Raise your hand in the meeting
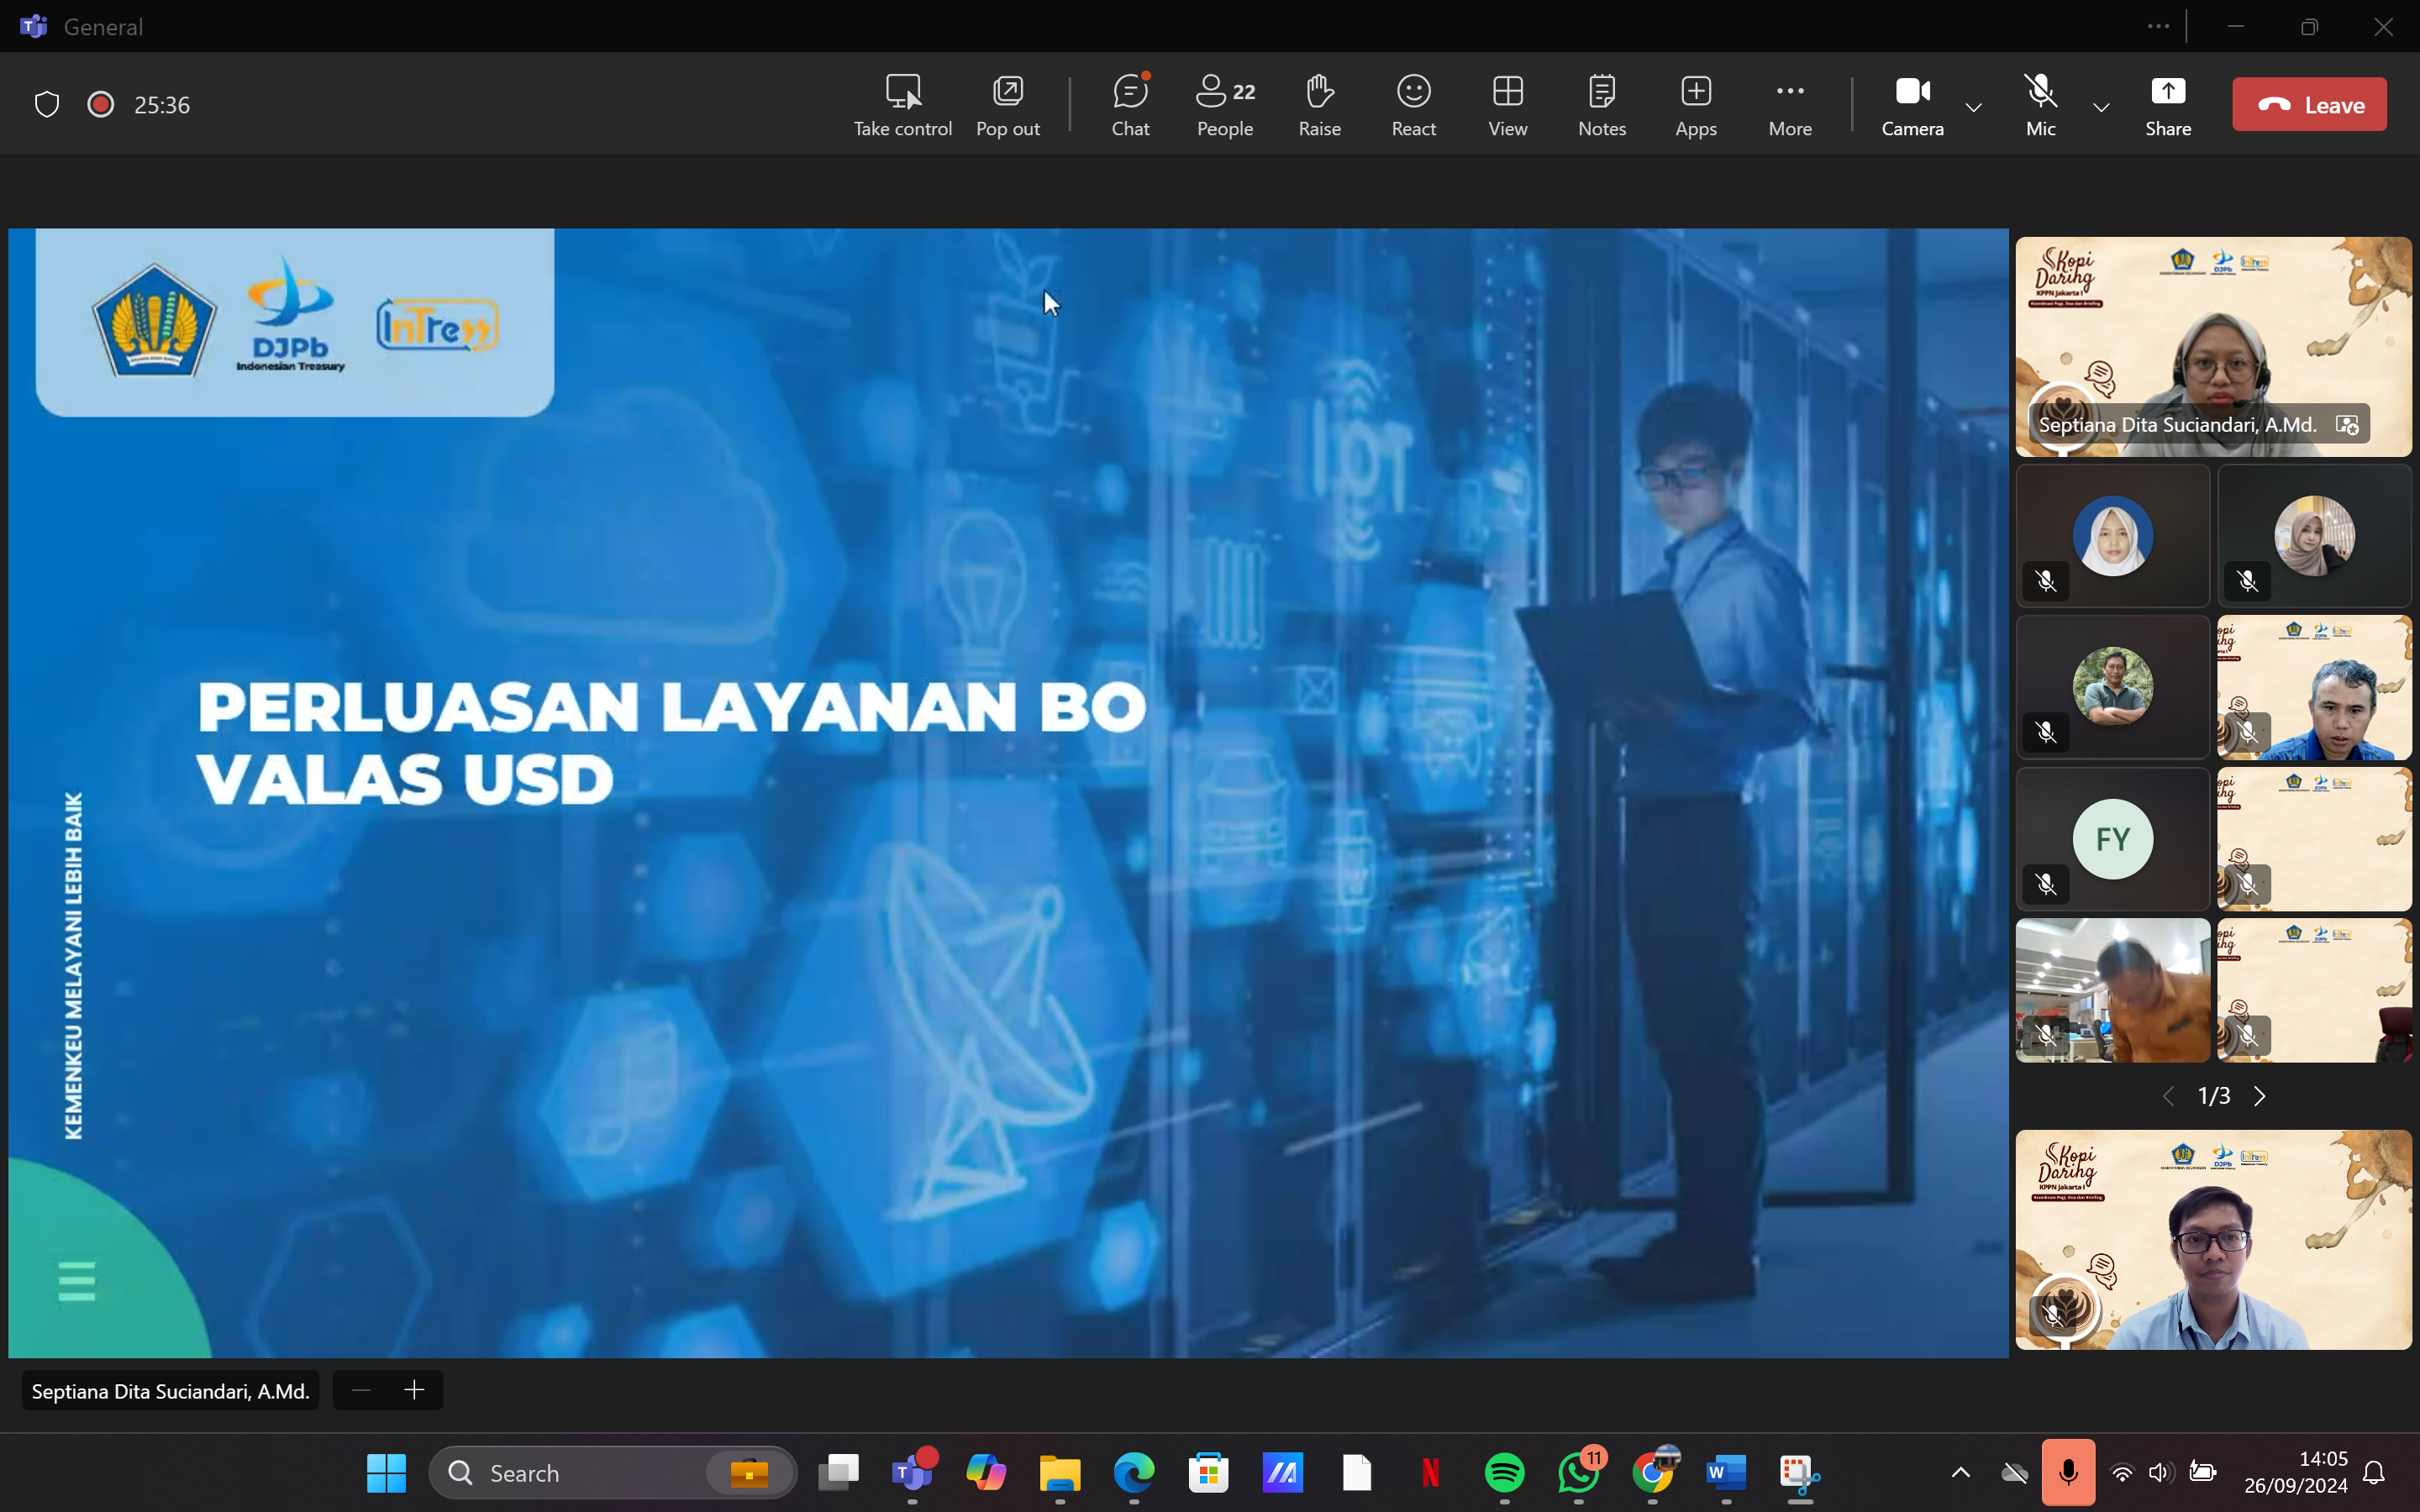The image size is (2420, 1512). pos(1319,104)
